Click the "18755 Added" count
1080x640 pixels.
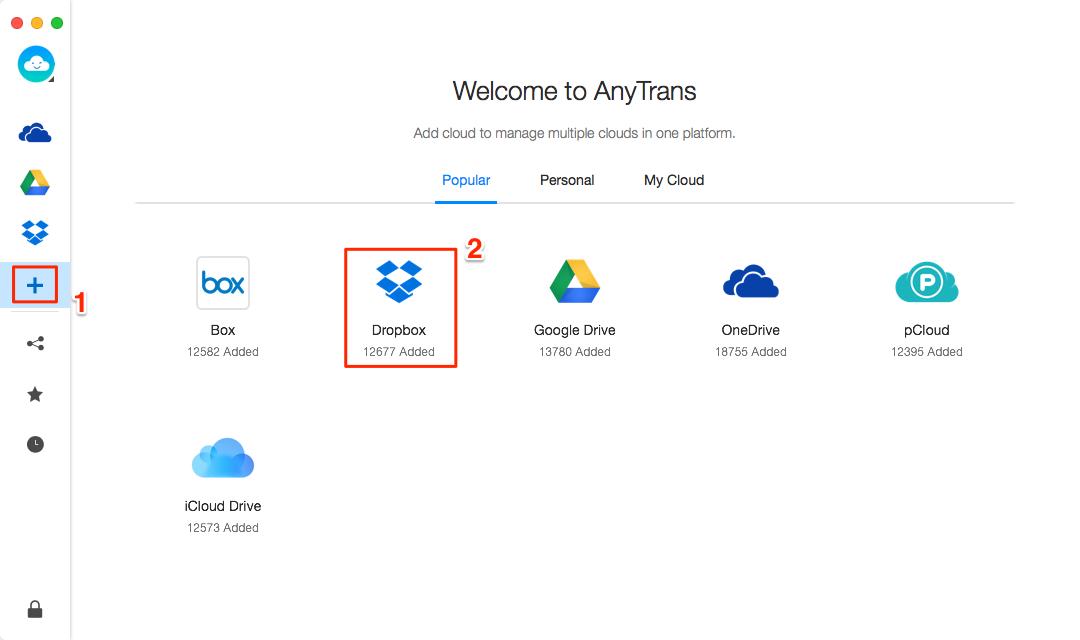point(751,351)
